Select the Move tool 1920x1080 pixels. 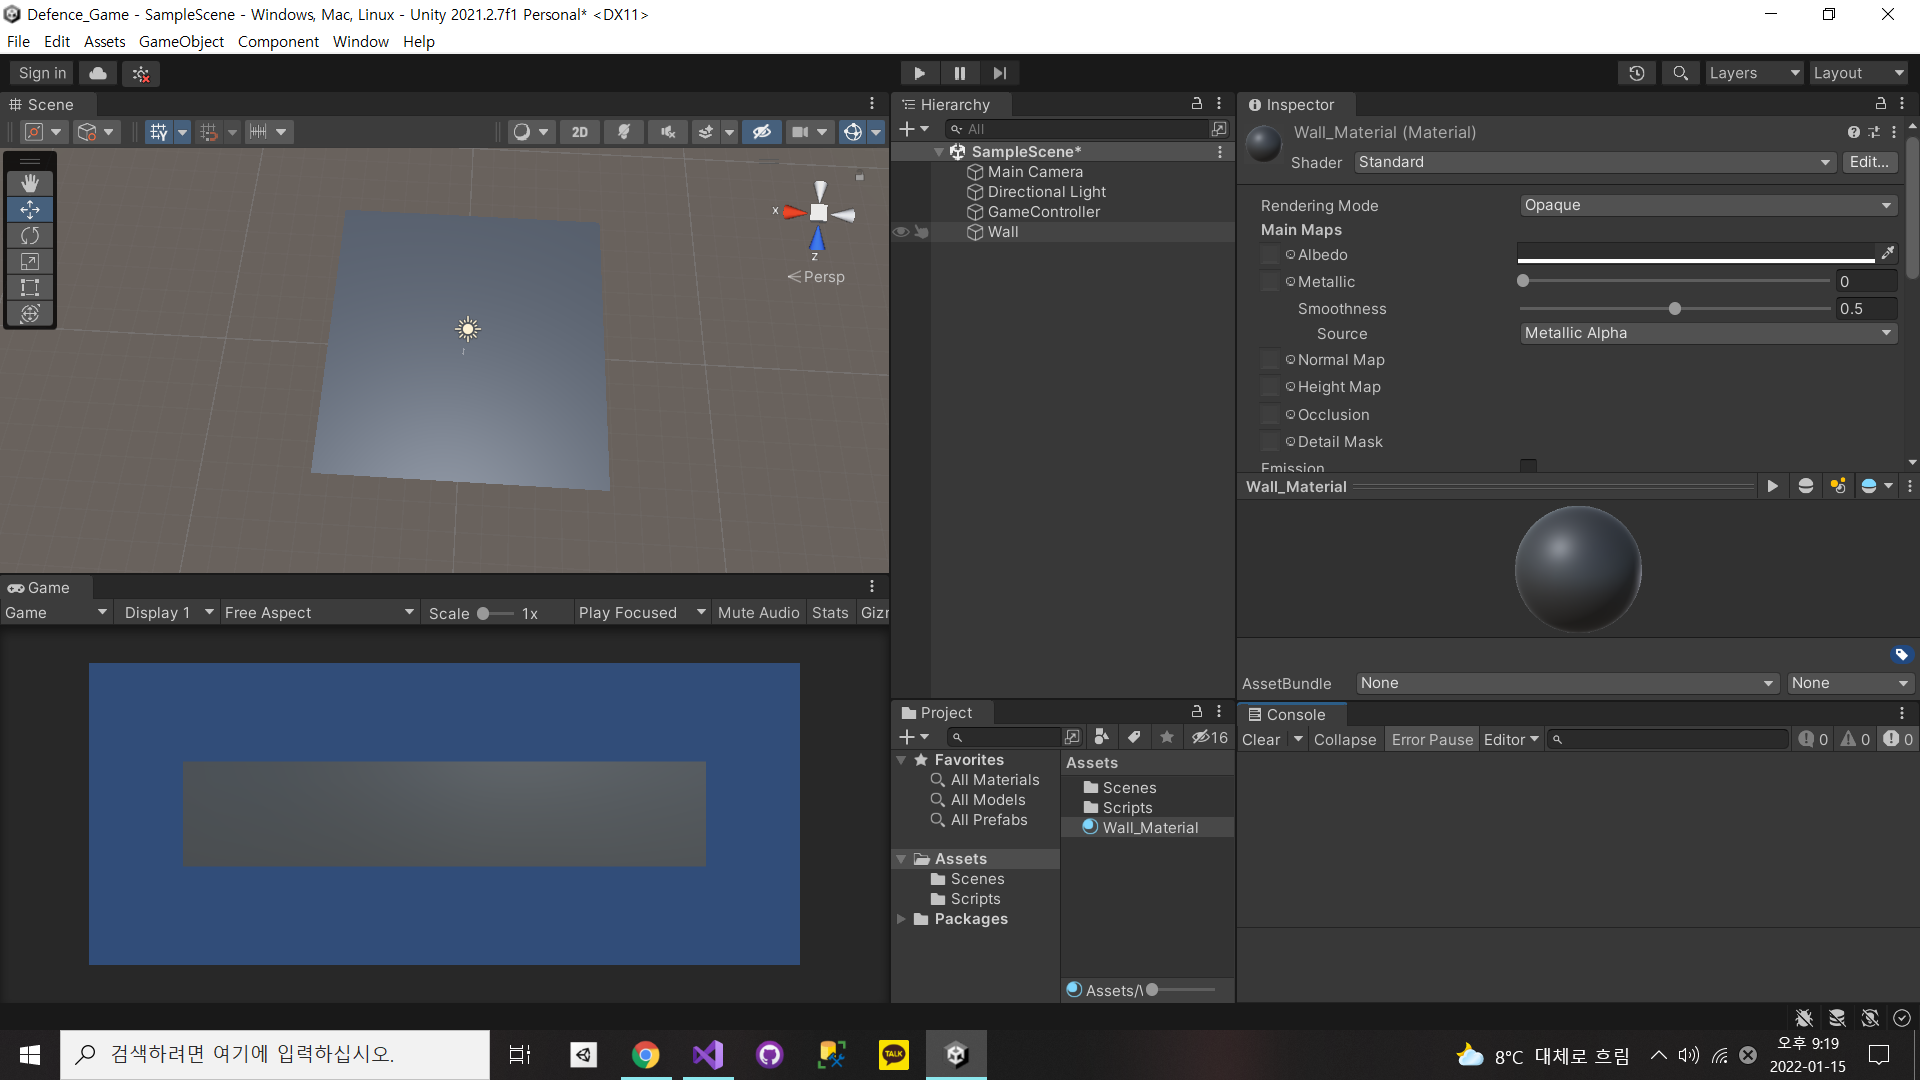[30, 209]
